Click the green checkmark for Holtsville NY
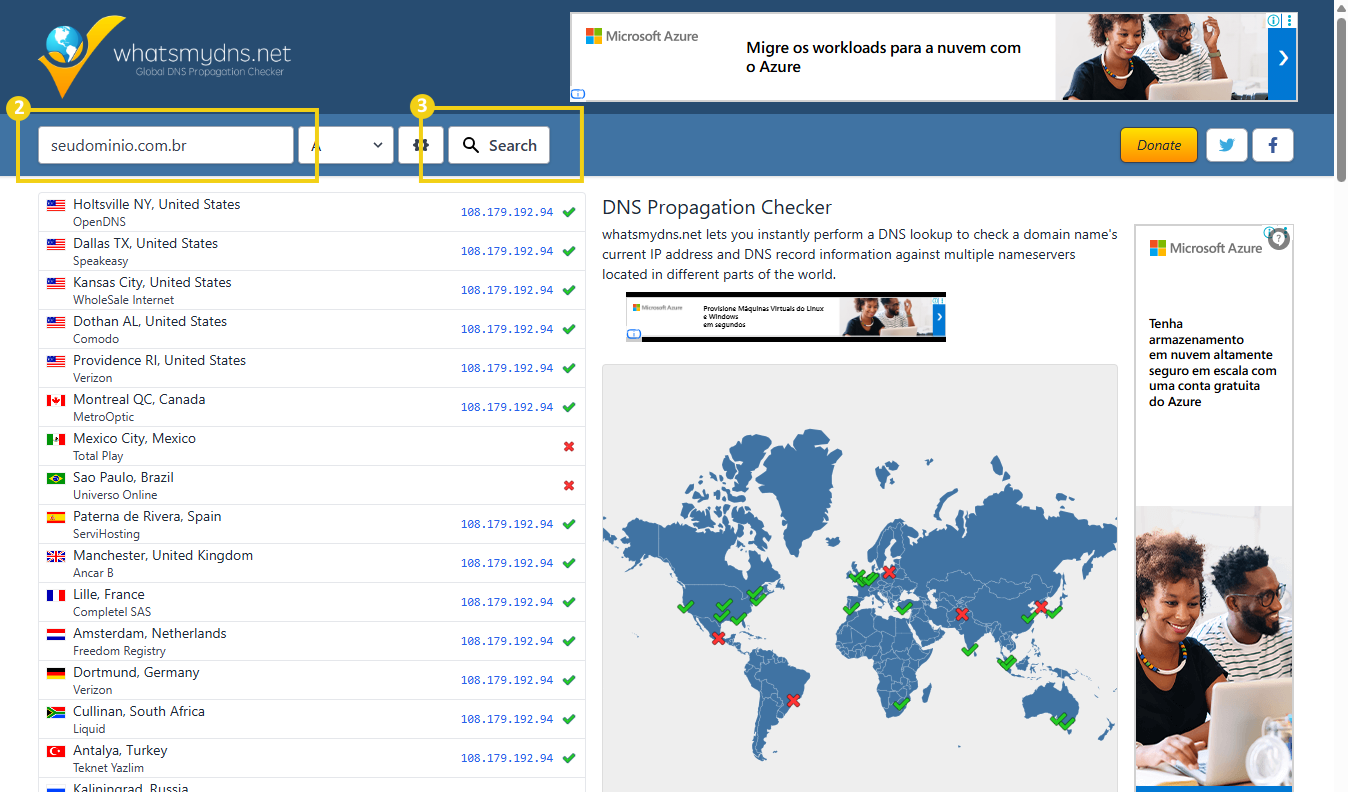Image resolution: width=1348 pixels, height=792 pixels. [569, 212]
